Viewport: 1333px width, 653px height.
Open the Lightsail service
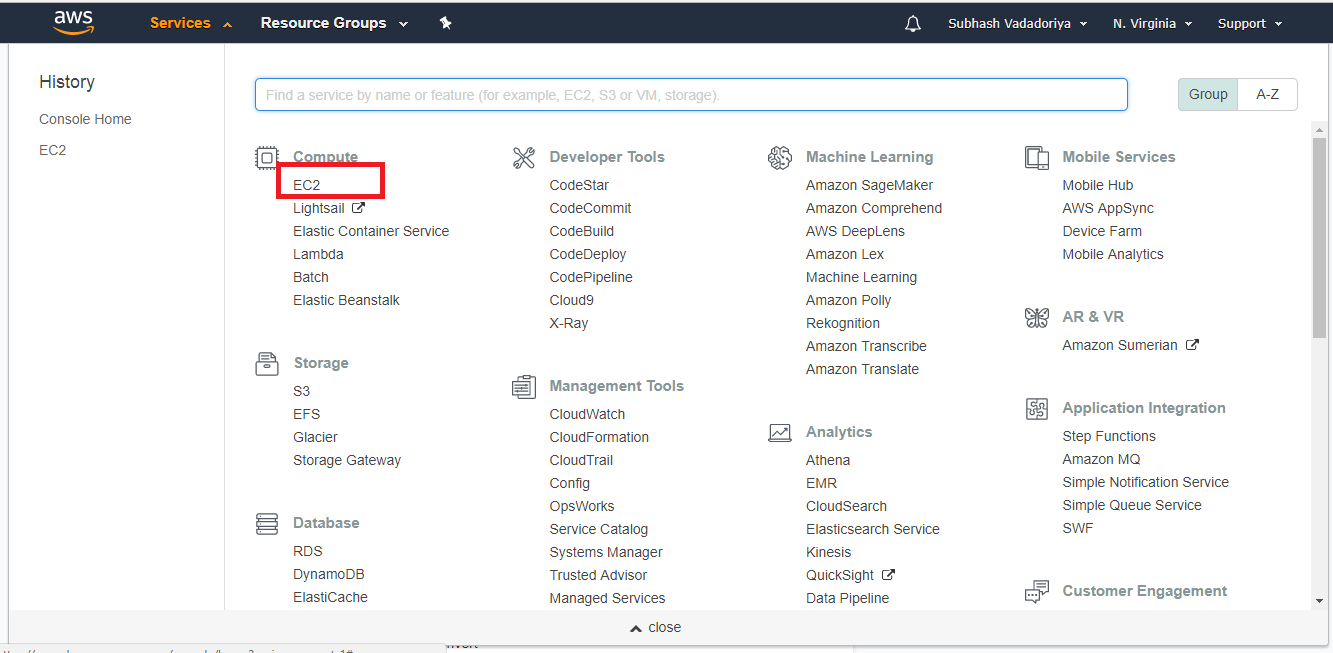[x=319, y=208]
